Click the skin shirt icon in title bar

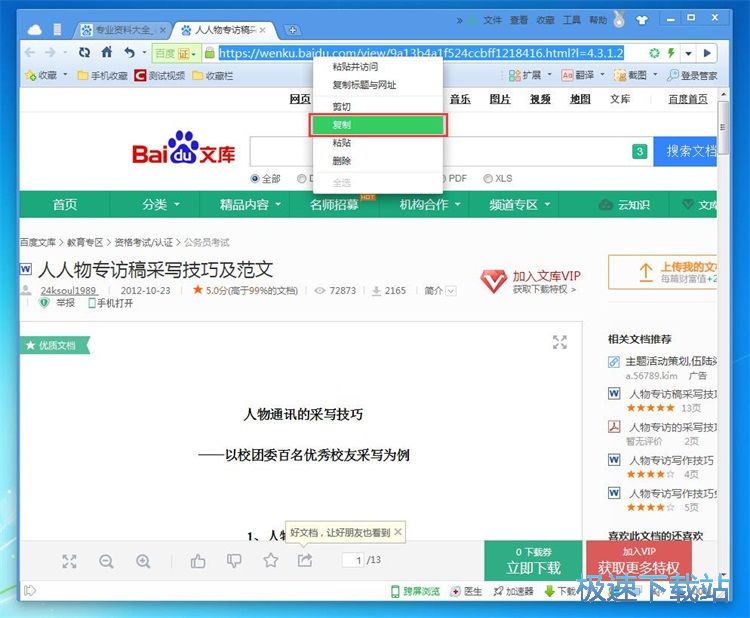[x=642, y=20]
